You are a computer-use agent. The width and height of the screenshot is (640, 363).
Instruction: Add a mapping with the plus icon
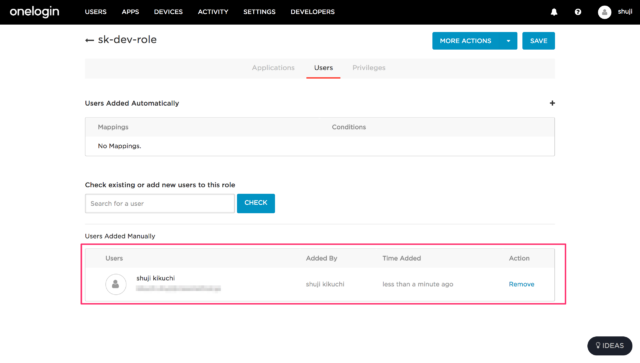552,103
